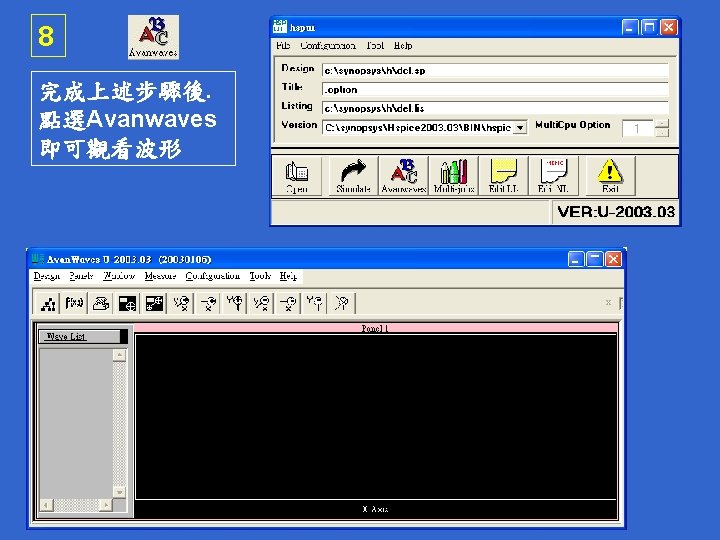Click the Design file path field
This screenshot has height=540, width=720.
pyautogui.click(x=495, y=70)
